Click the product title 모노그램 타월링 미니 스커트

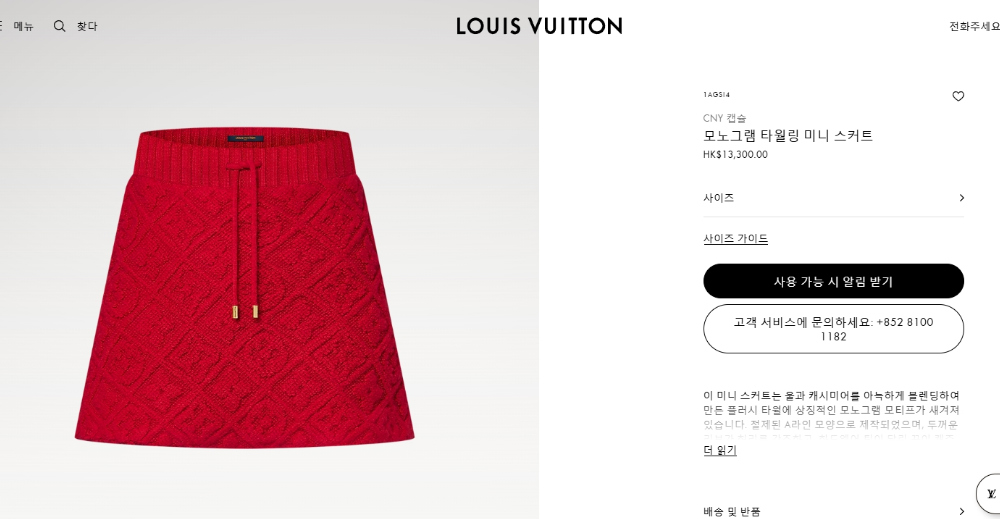click(x=788, y=135)
